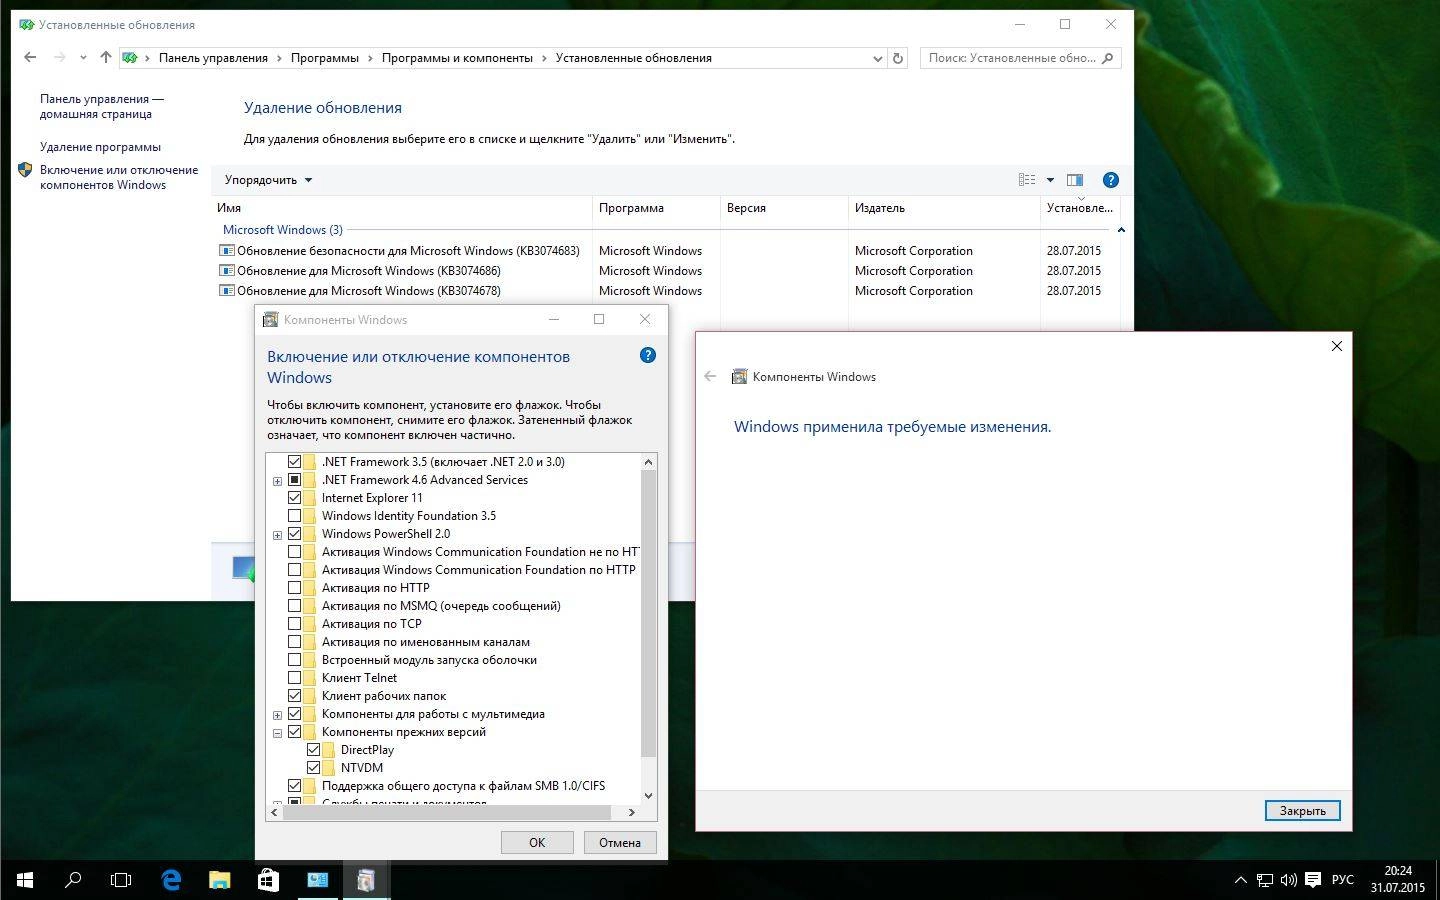Show hidden tray icons chevron
This screenshot has height=900, width=1440.
click(1241, 880)
